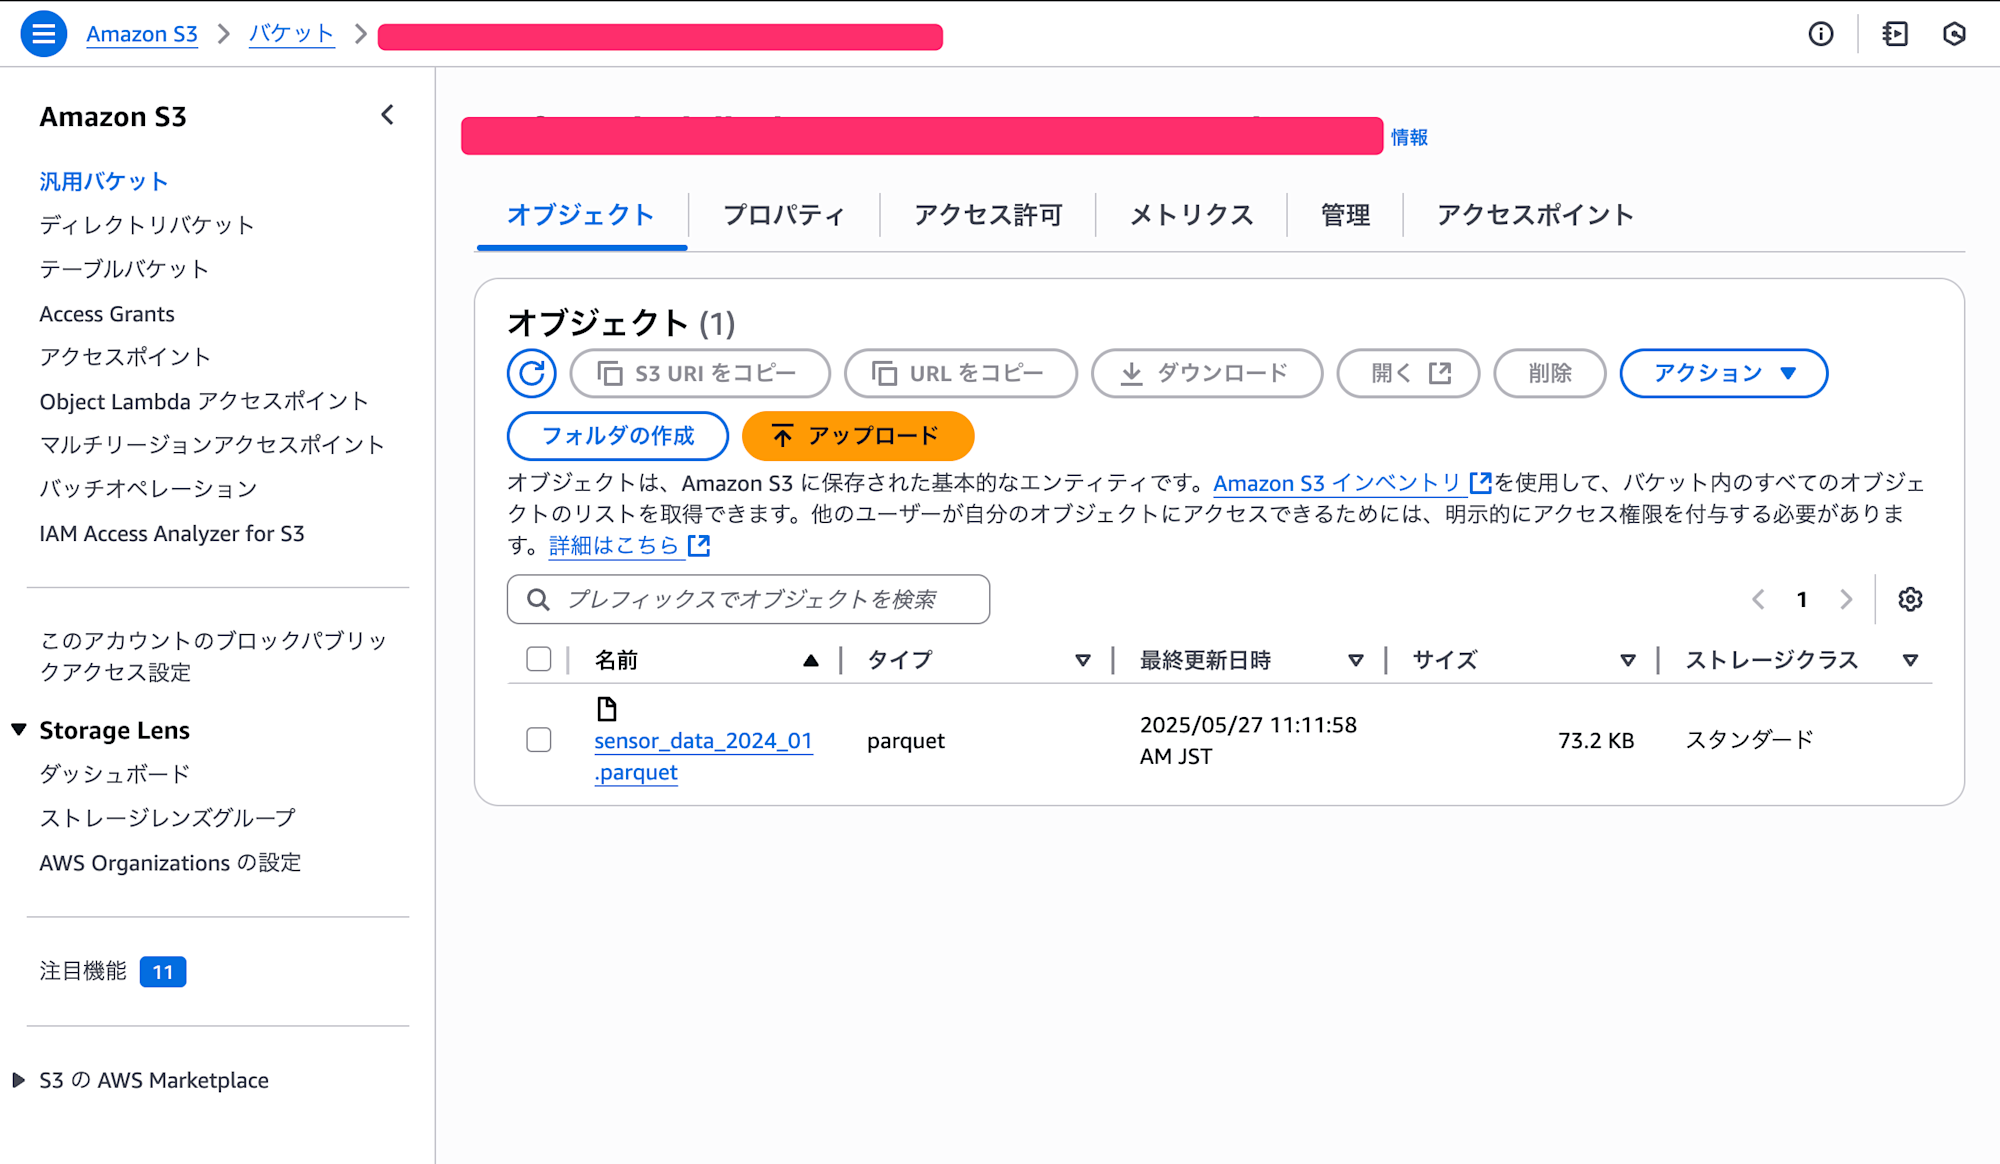The width and height of the screenshot is (2000, 1164).
Task: Collapse the Amazon S3 sidebar with chevron
Action: 388,115
